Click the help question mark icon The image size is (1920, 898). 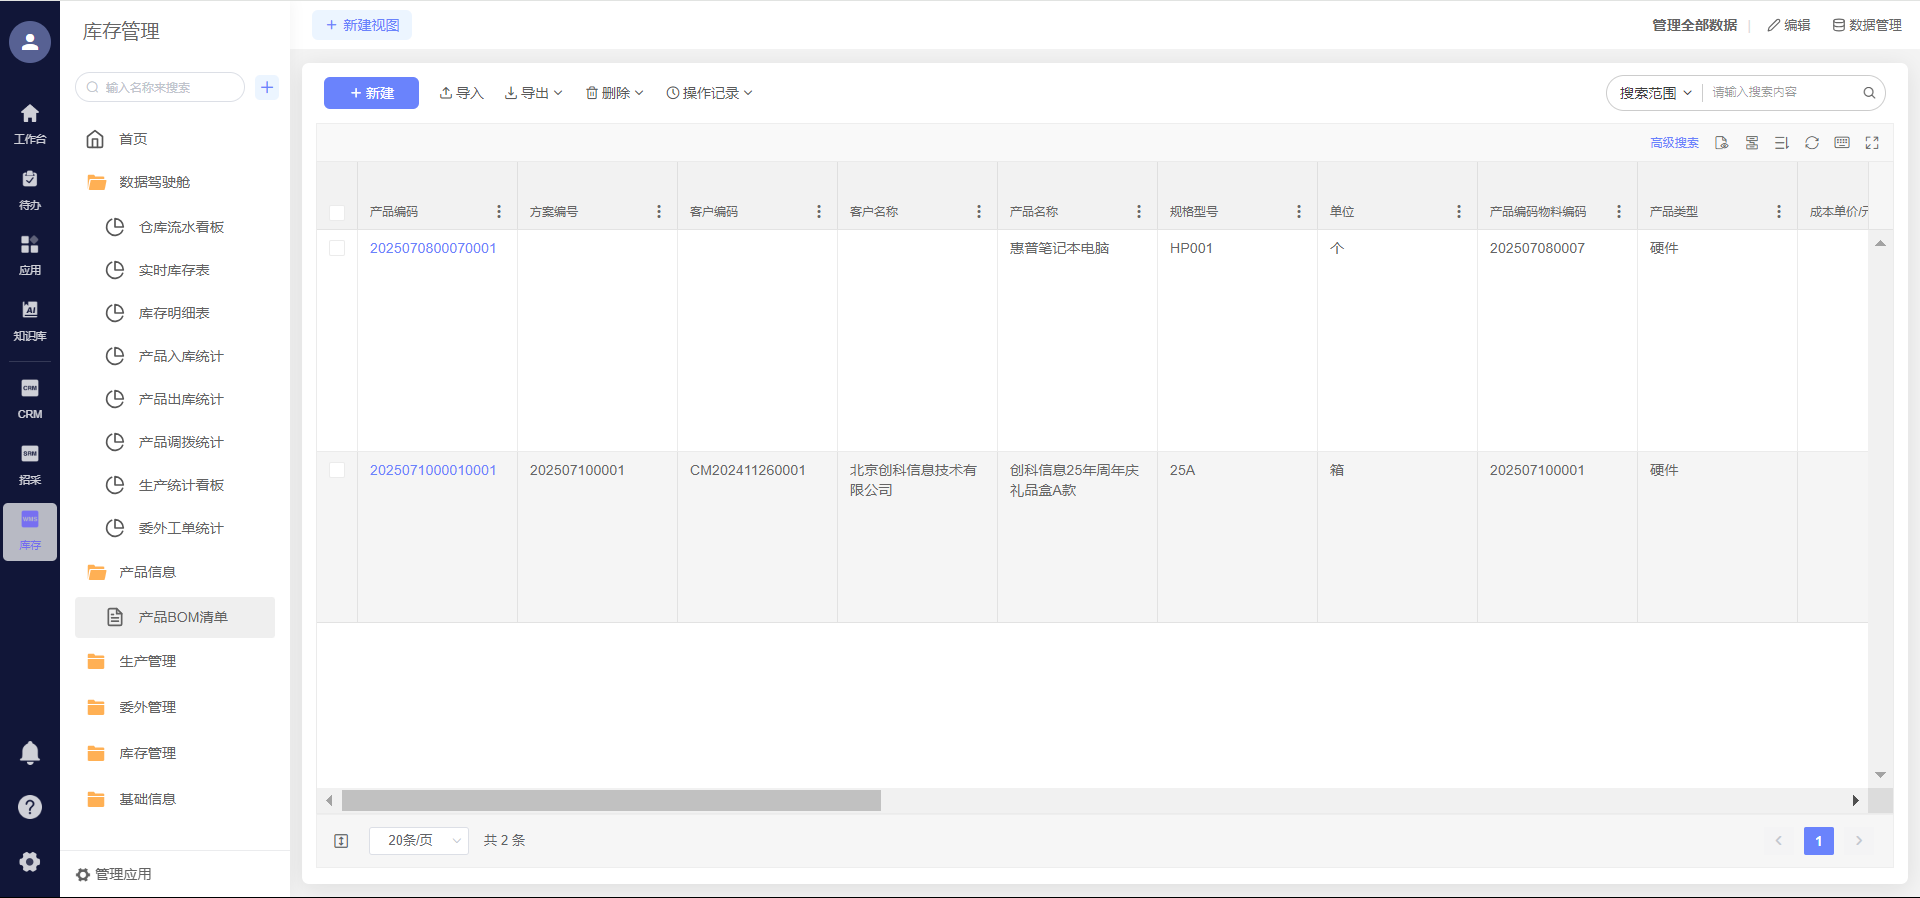point(30,807)
